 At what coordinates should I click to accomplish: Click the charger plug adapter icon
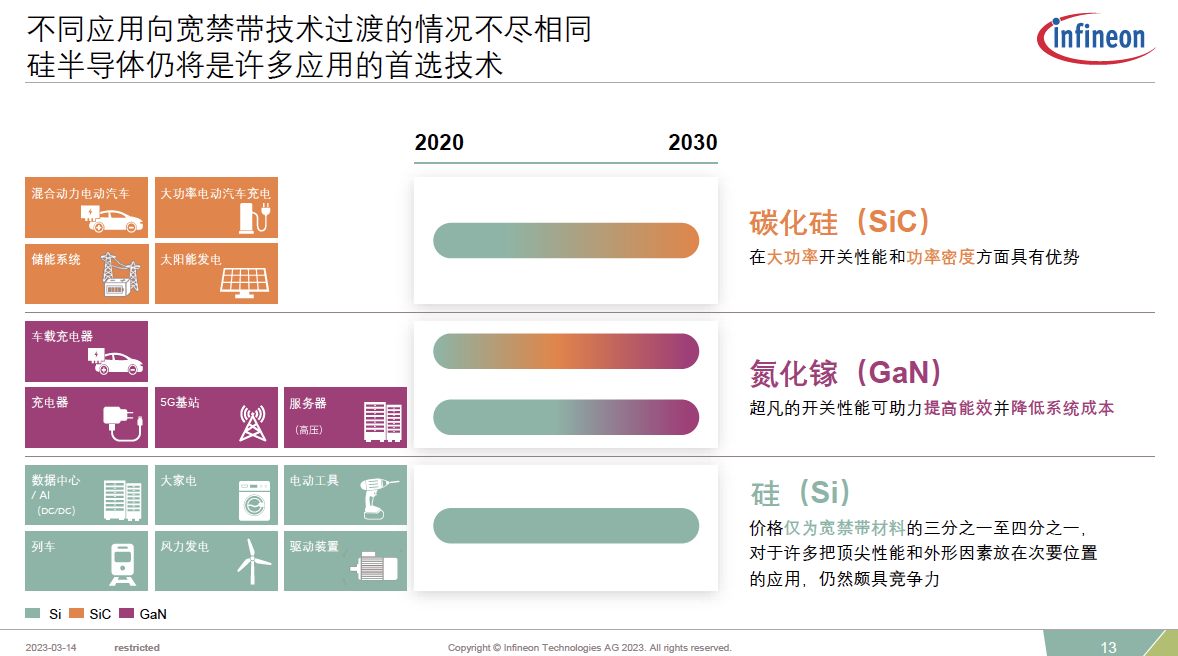point(123,423)
